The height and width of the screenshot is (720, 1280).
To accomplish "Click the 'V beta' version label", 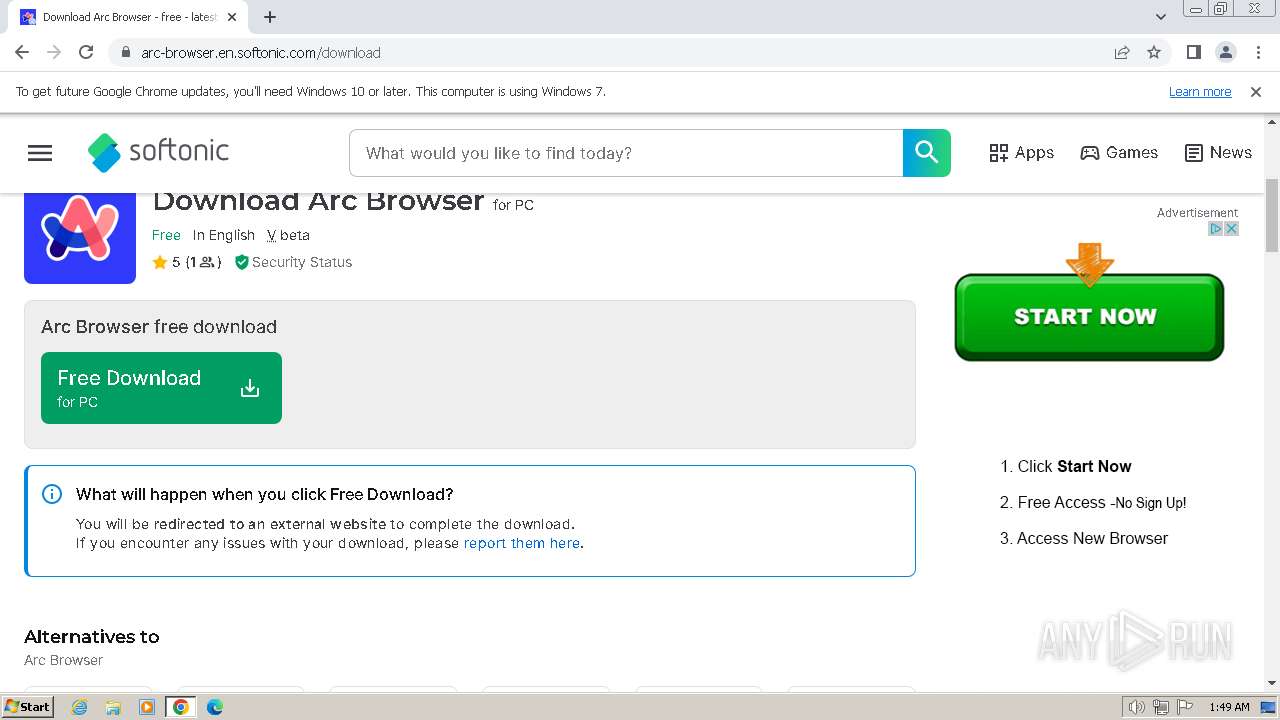I will [288, 235].
